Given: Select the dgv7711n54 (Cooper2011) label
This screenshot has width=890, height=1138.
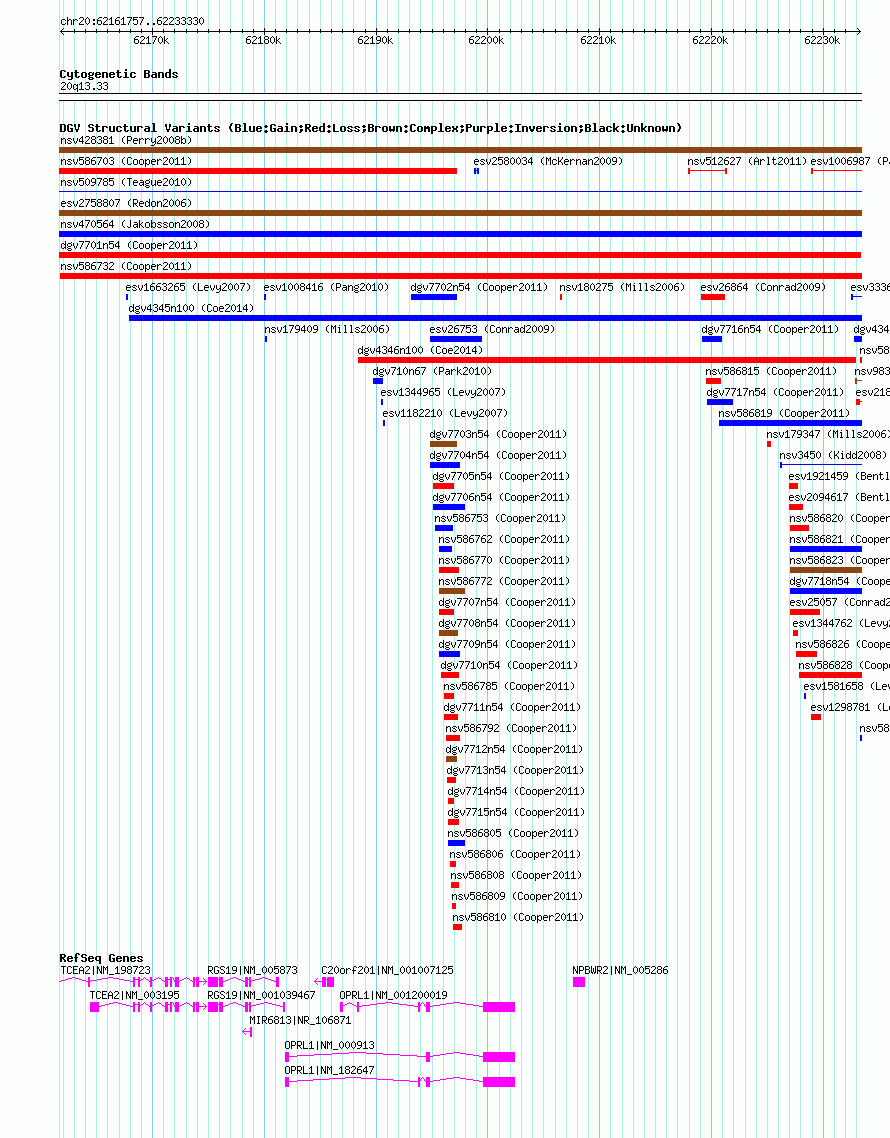Looking at the screenshot, I should pos(513,708).
